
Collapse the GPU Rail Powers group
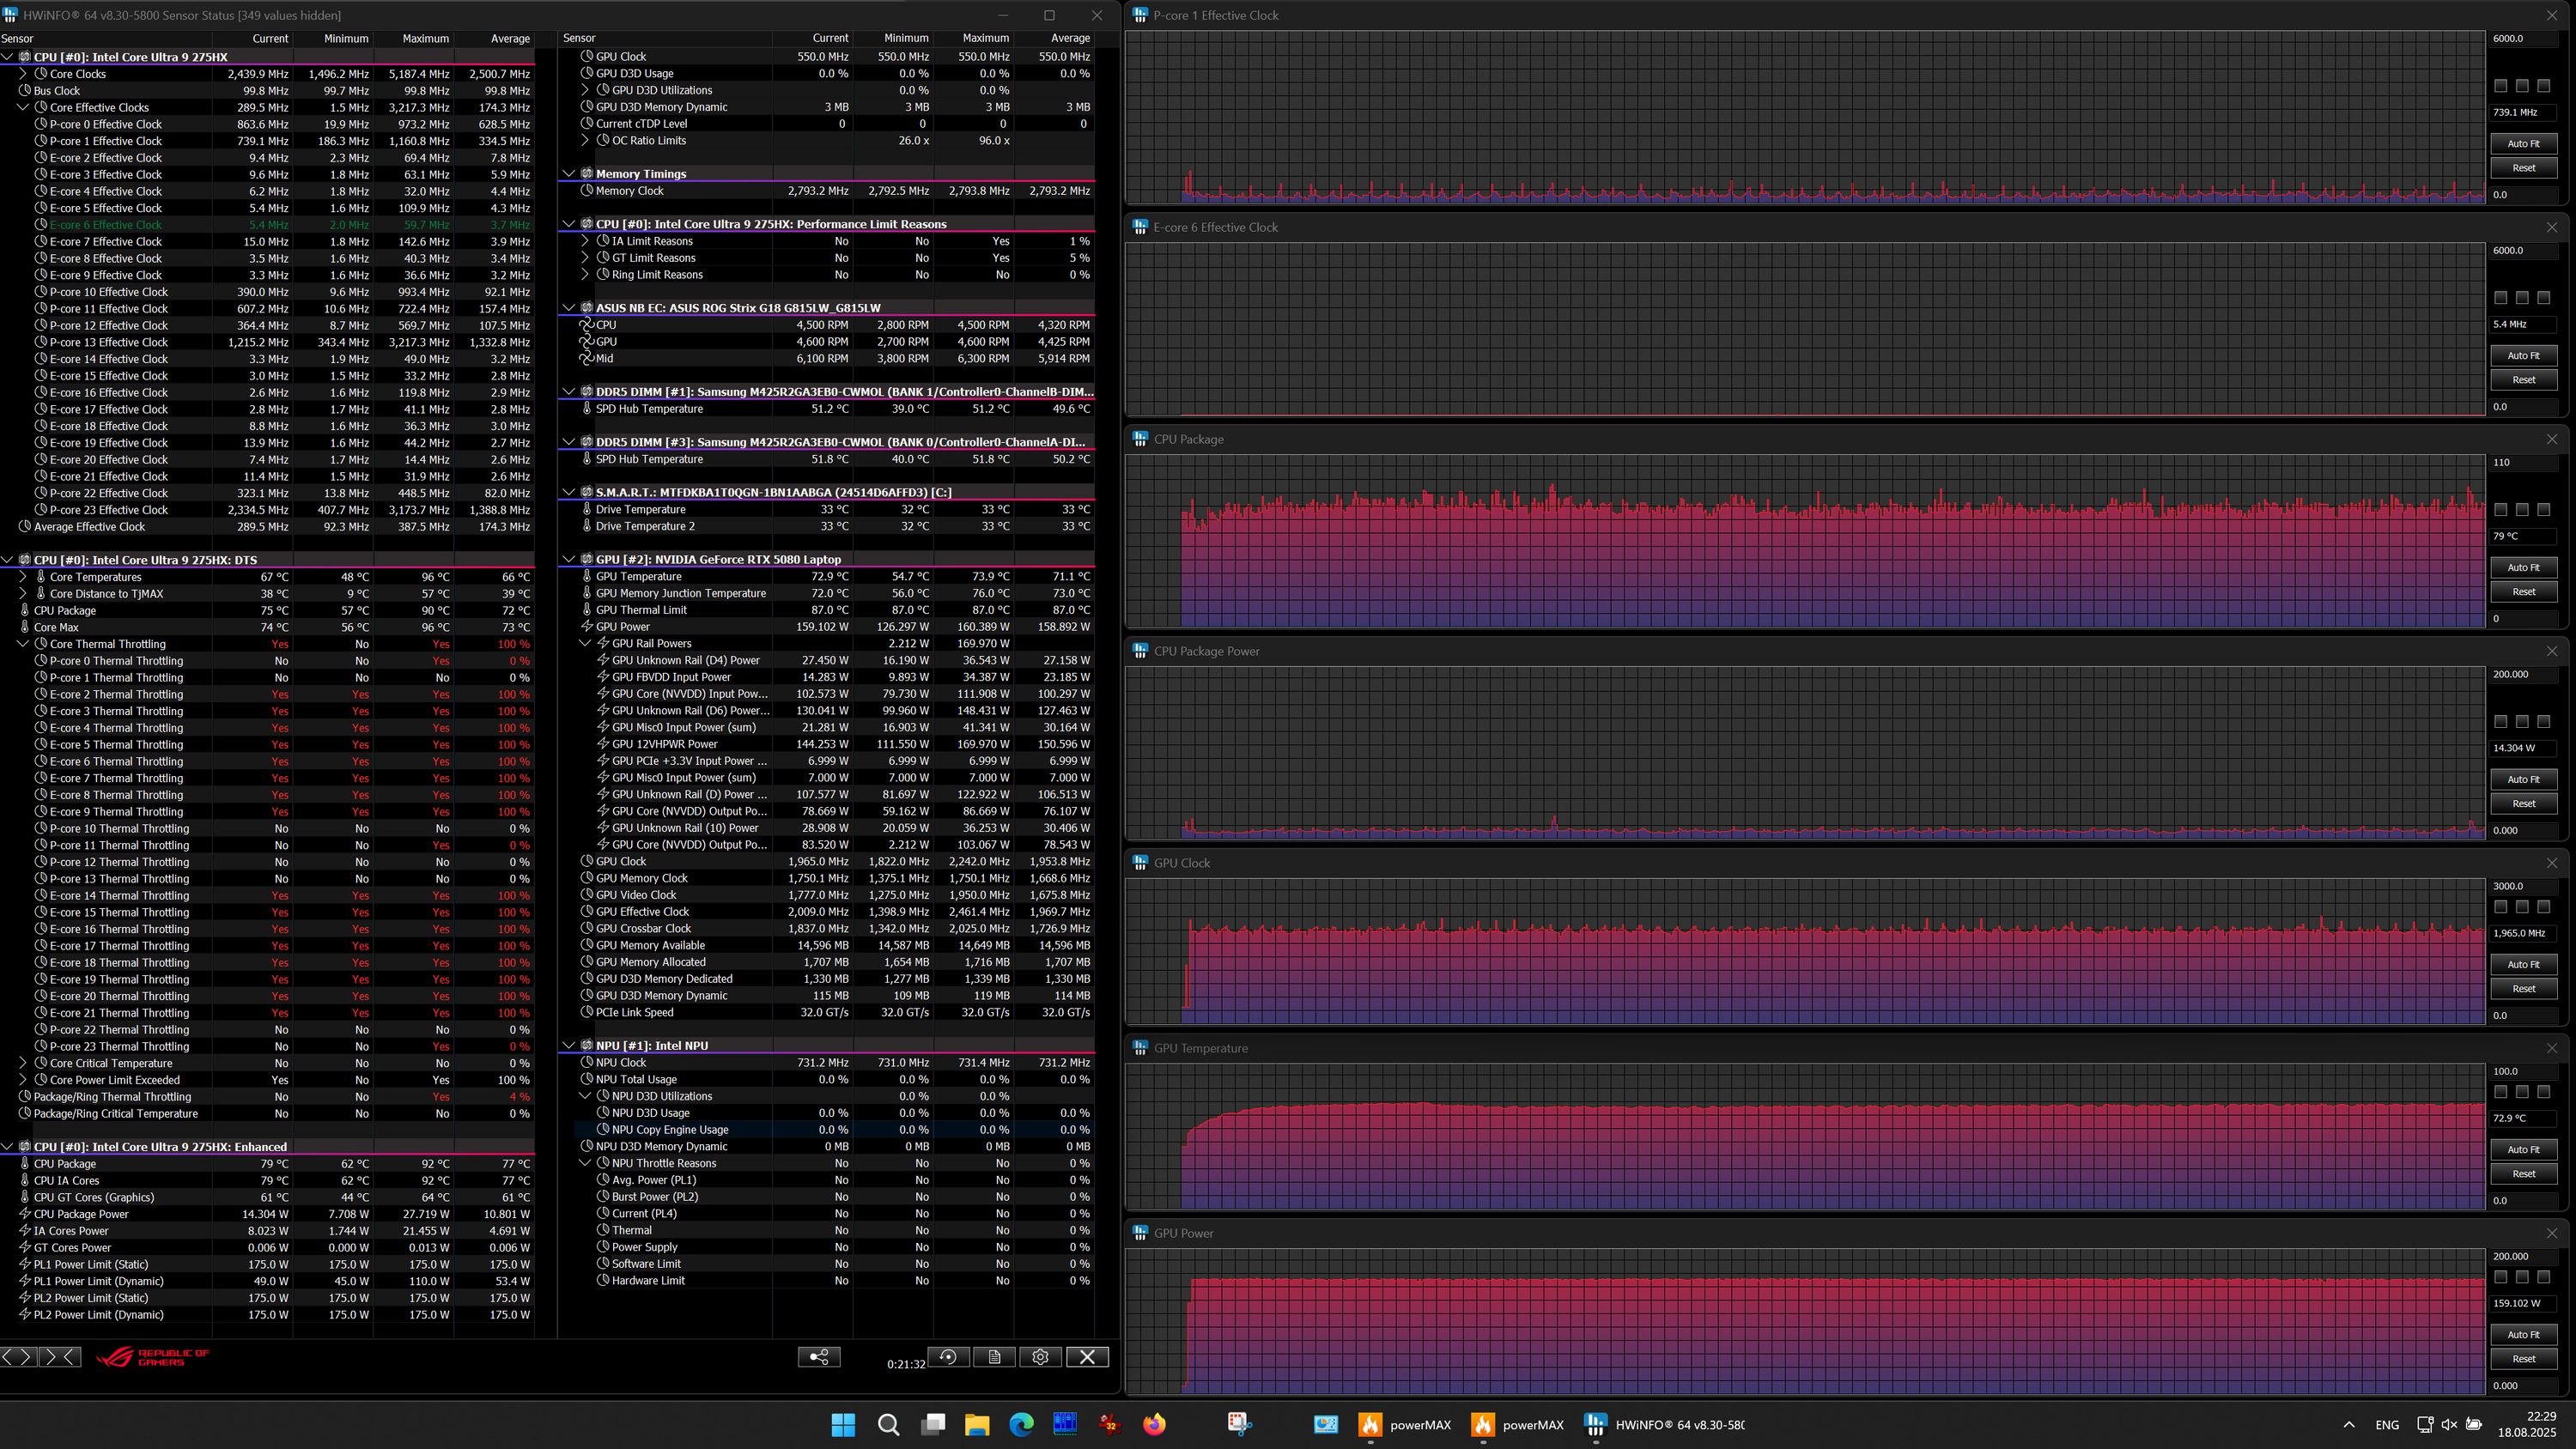click(585, 643)
